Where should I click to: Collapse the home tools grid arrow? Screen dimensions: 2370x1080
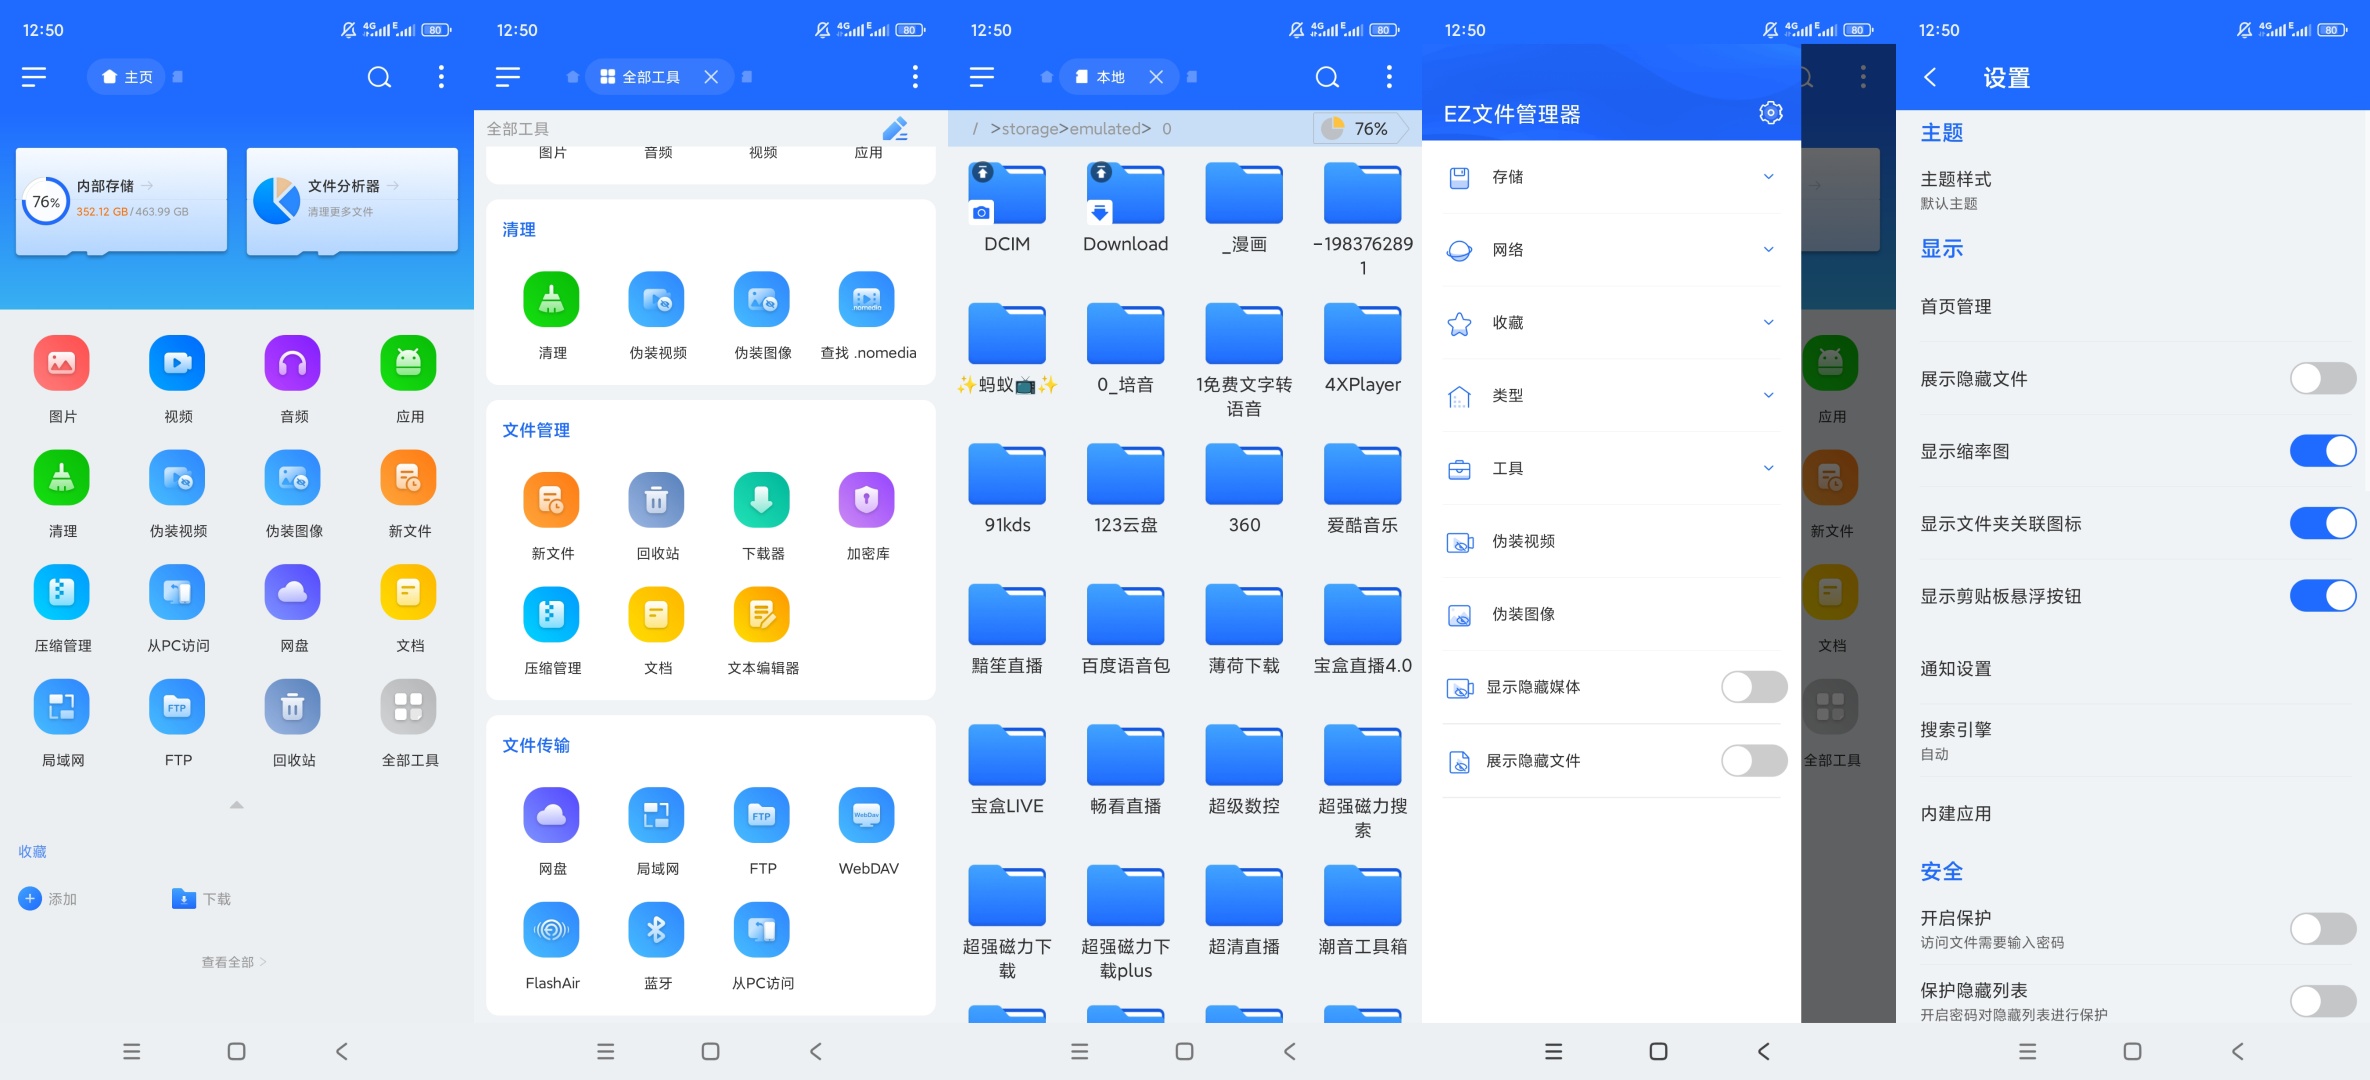click(x=237, y=805)
